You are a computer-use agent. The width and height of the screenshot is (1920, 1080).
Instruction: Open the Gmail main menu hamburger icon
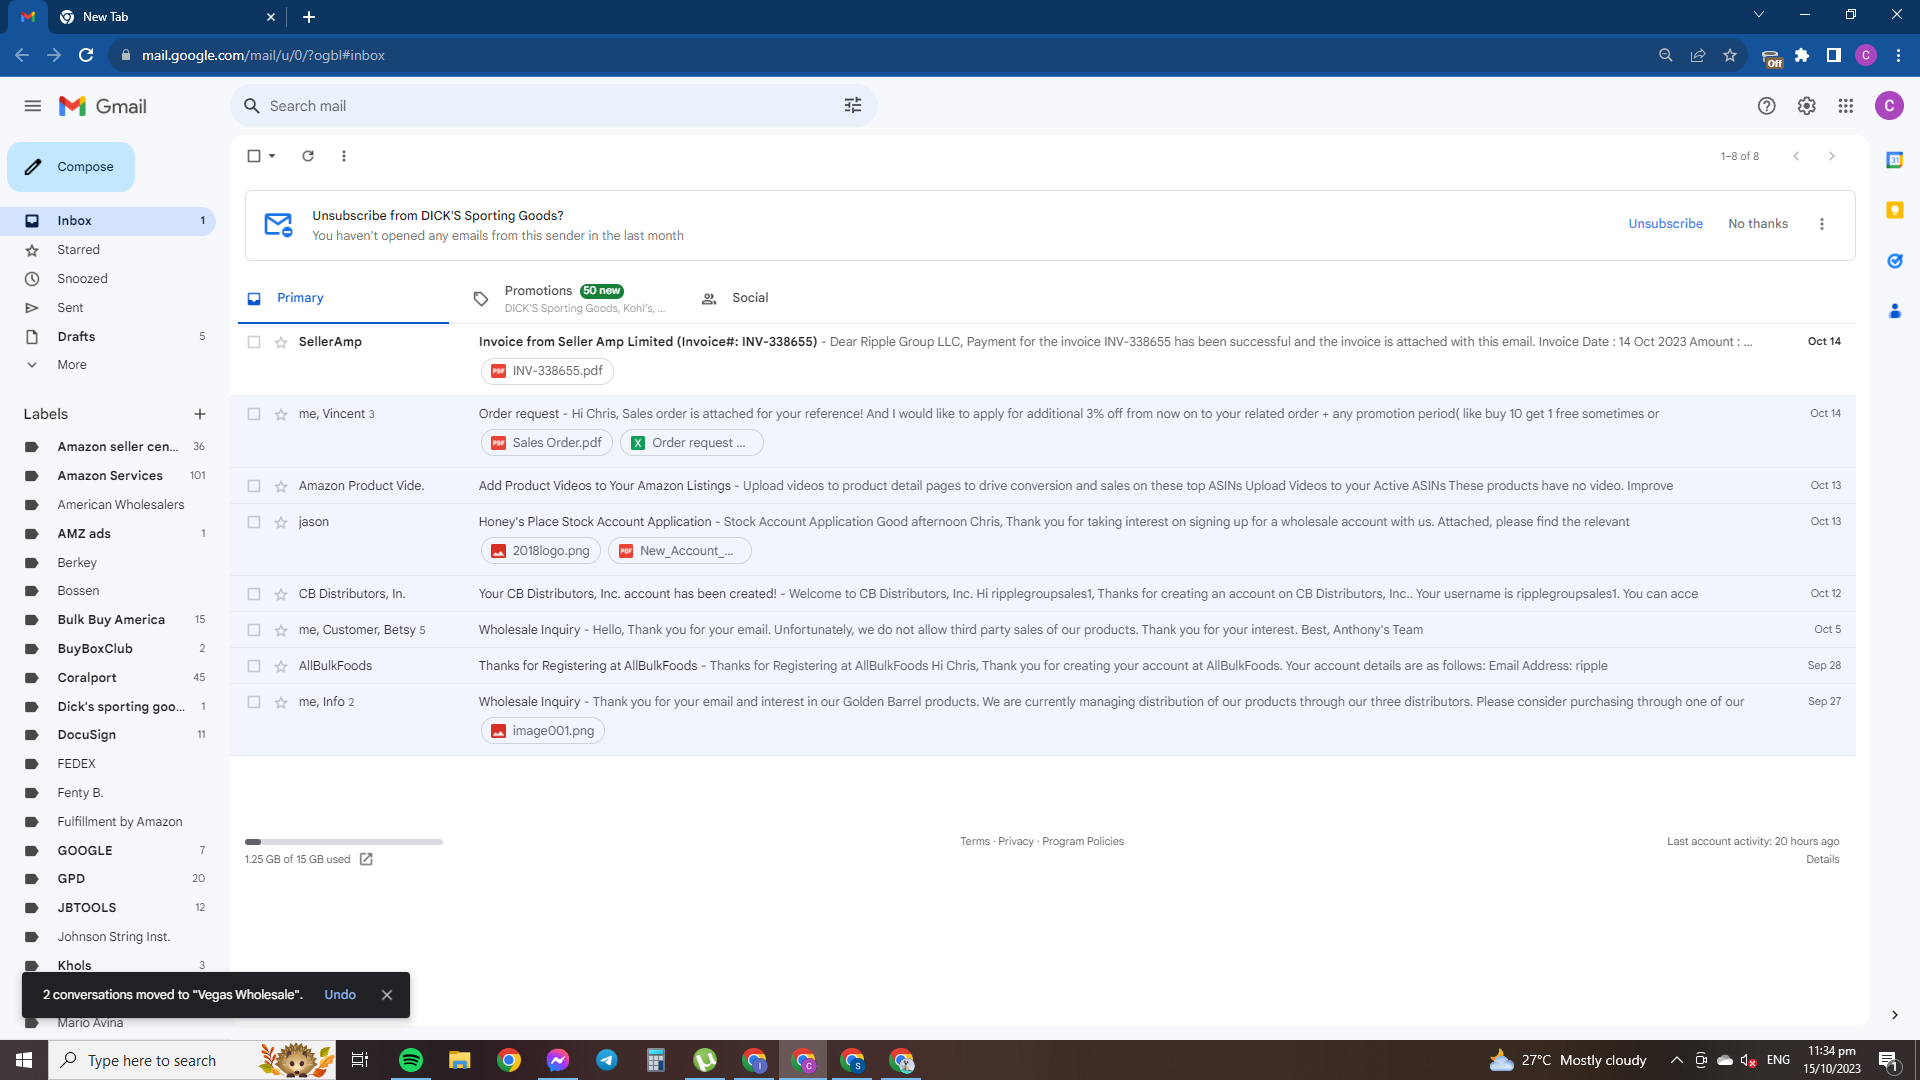[33, 106]
